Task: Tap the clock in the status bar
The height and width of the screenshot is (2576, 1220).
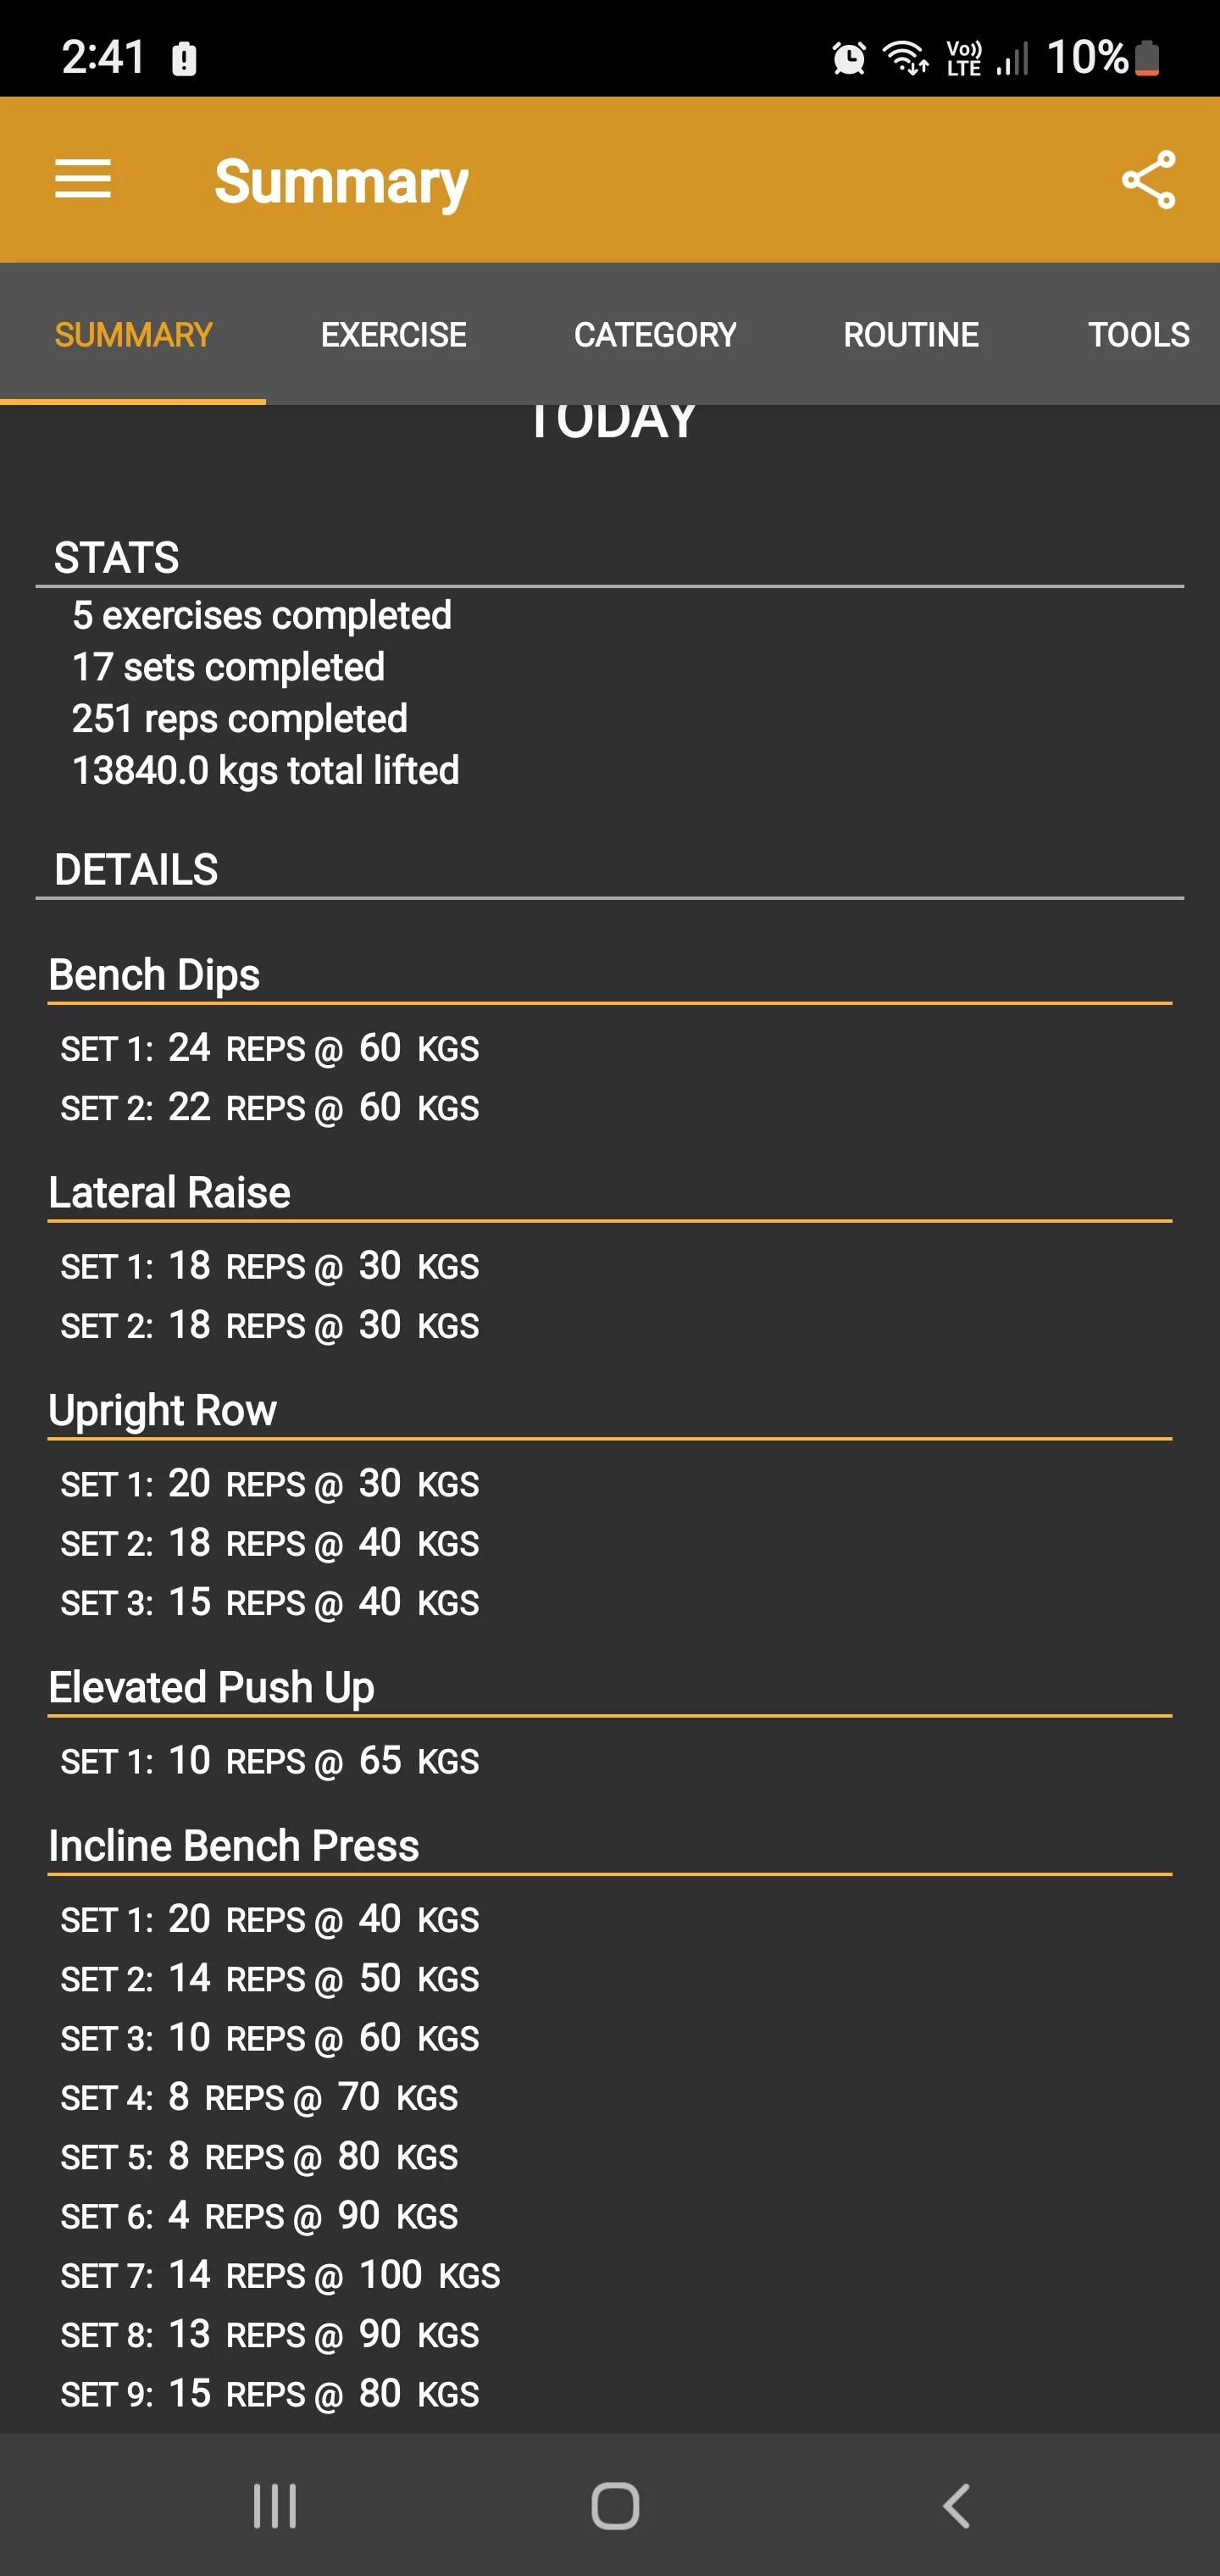Action: click(x=103, y=57)
